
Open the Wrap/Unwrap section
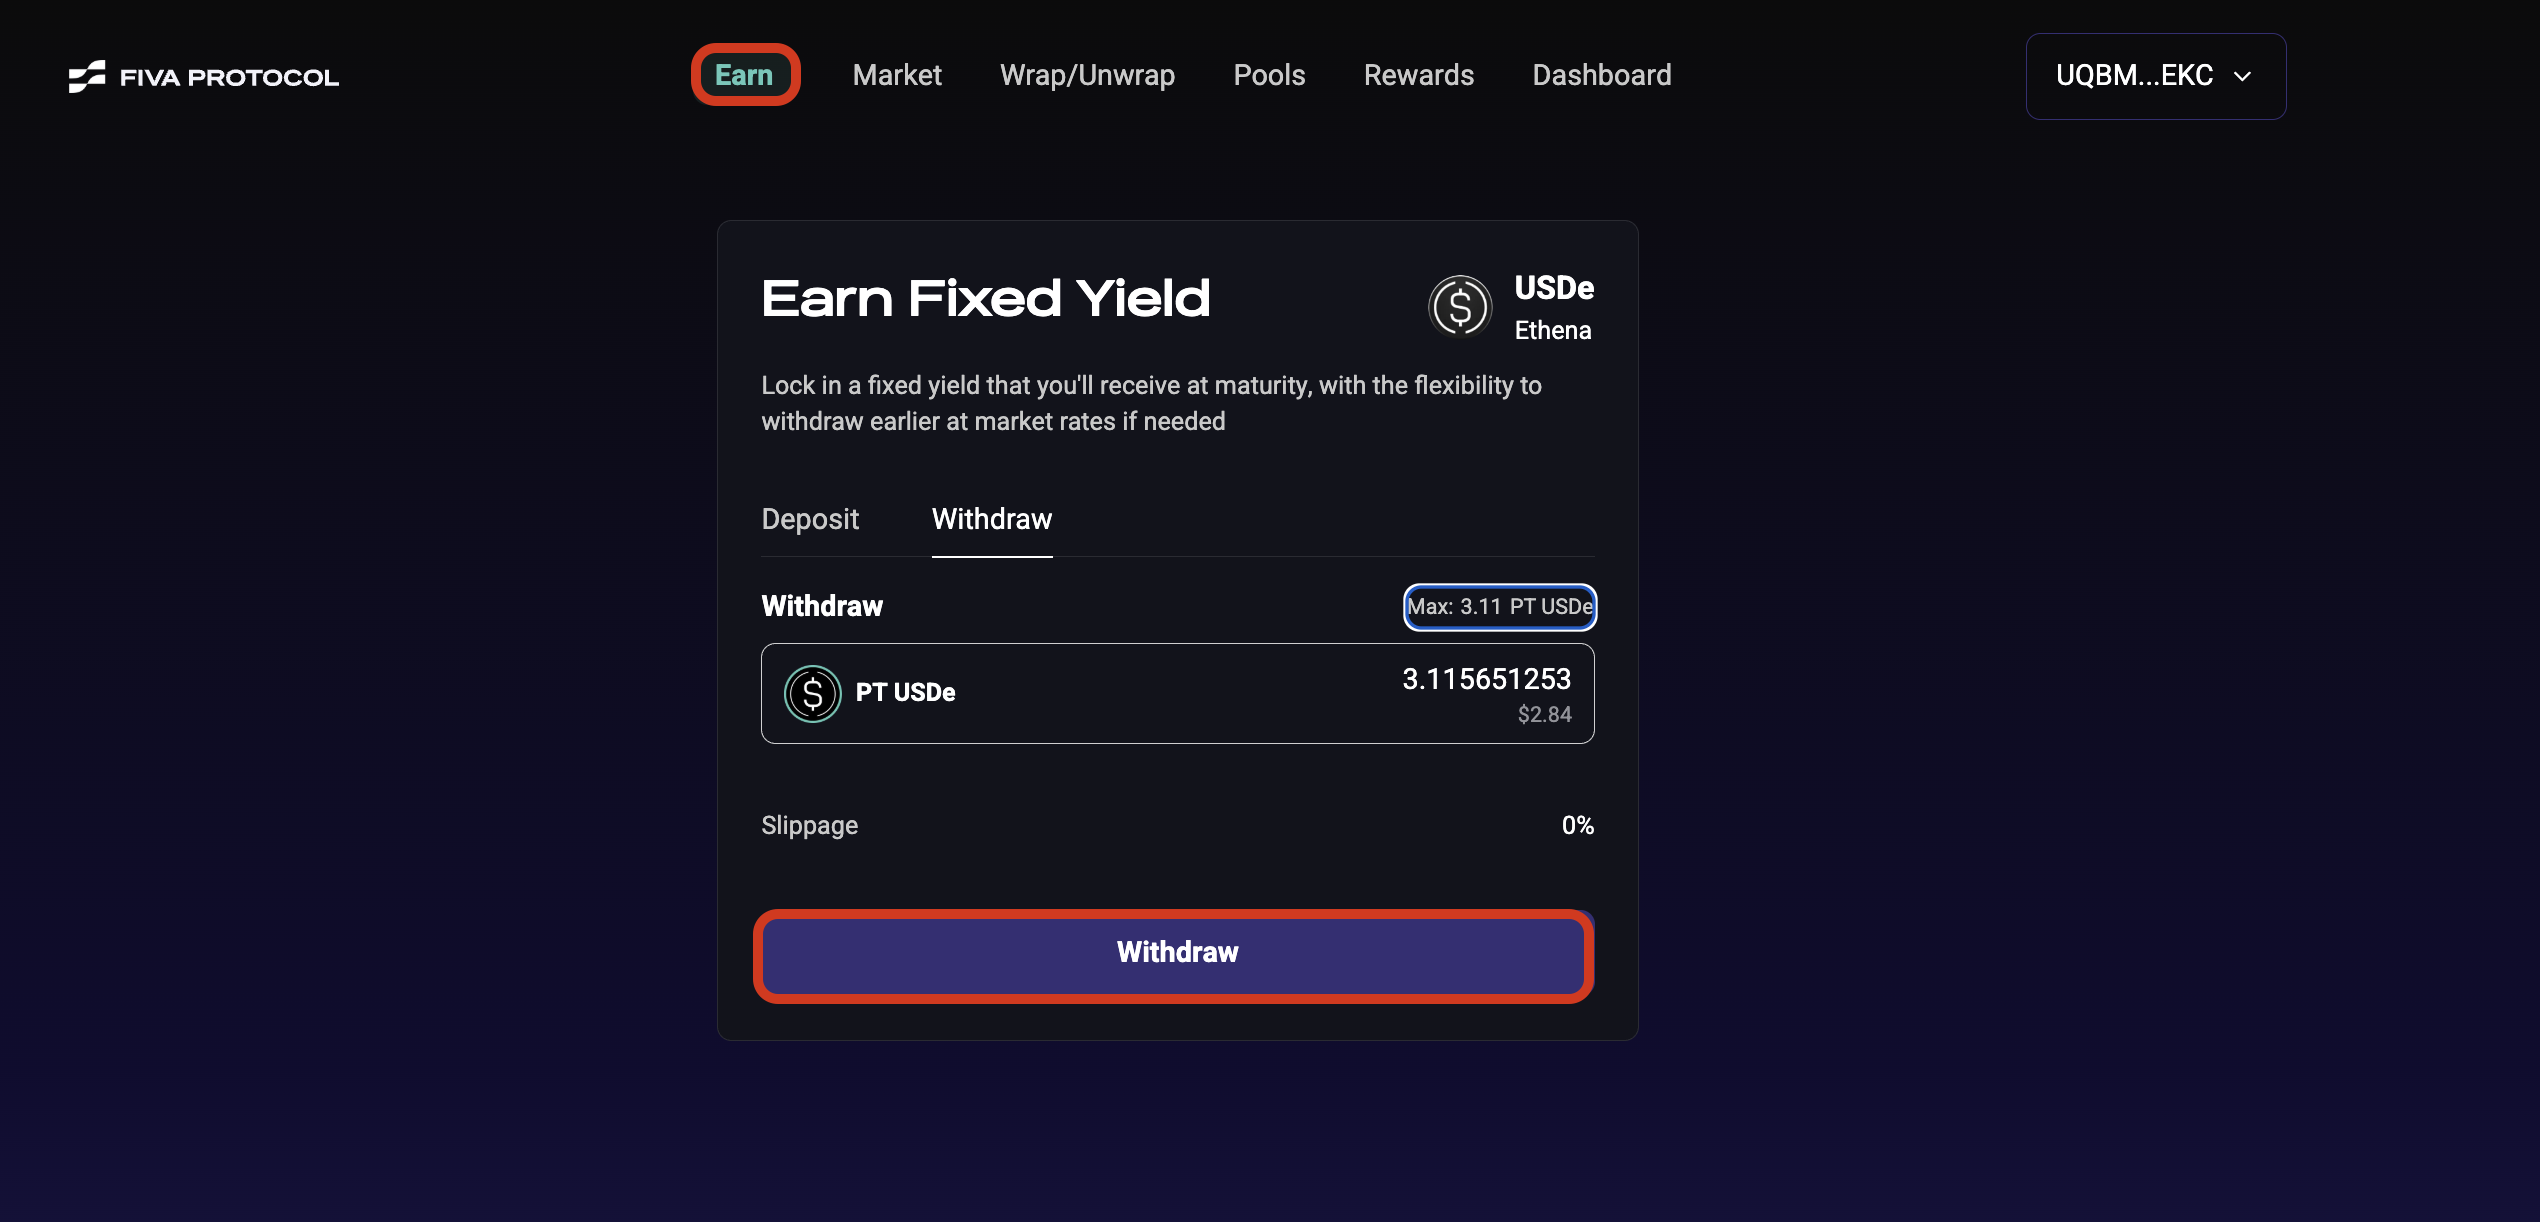[x=1087, y=75]
